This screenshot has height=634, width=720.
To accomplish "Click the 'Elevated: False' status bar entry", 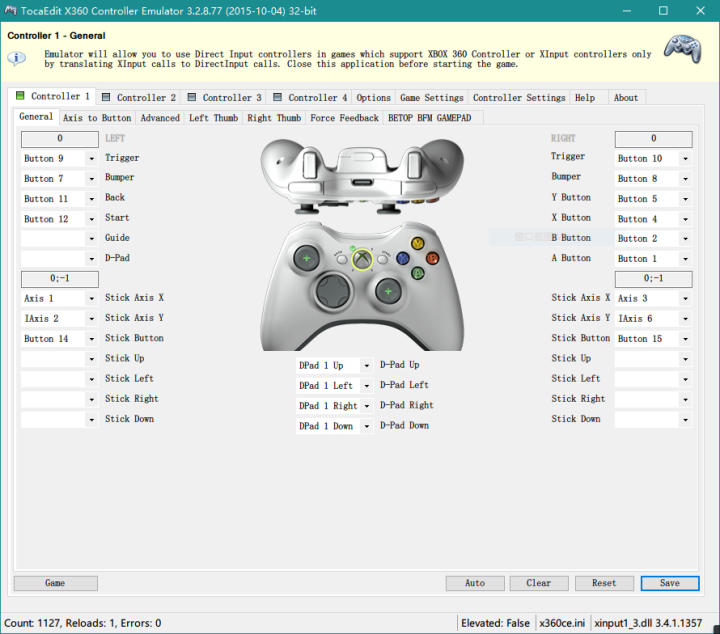I will [495, 623].
